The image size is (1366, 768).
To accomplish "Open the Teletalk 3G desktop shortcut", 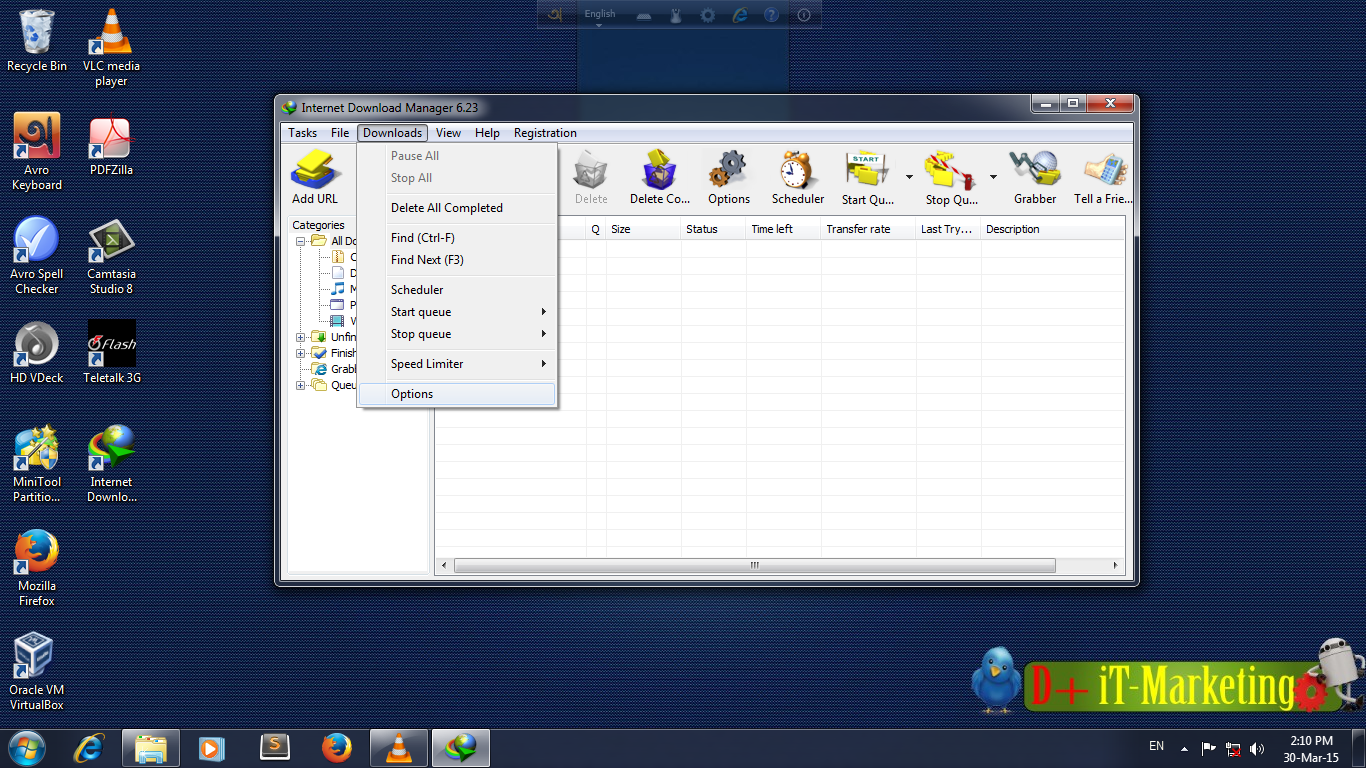I will coord(111,352).
